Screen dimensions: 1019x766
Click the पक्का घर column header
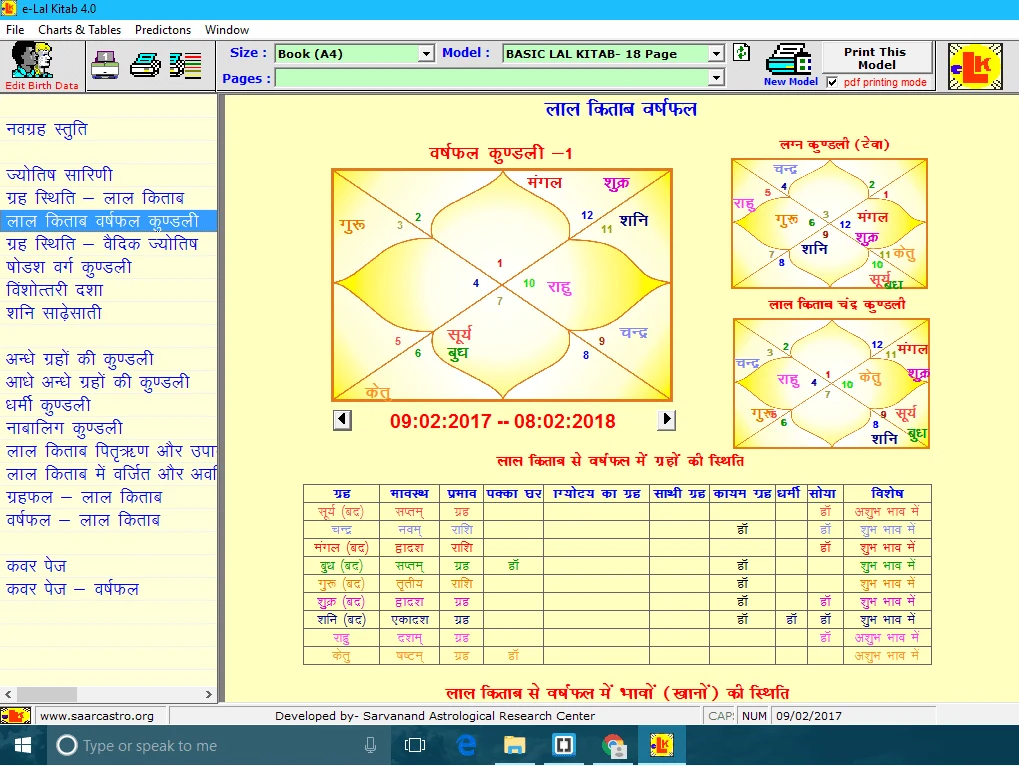[x=514, y=493]
